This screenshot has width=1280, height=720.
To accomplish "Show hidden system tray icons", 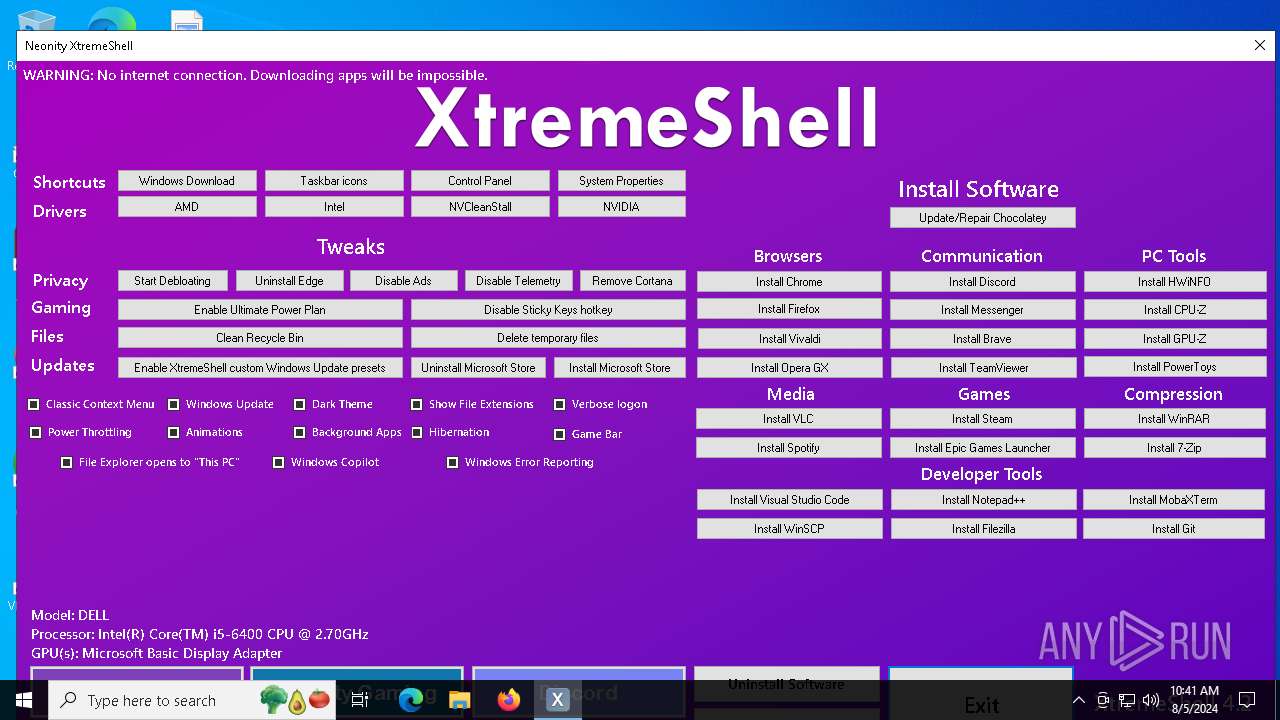I will click(1079, 700).
